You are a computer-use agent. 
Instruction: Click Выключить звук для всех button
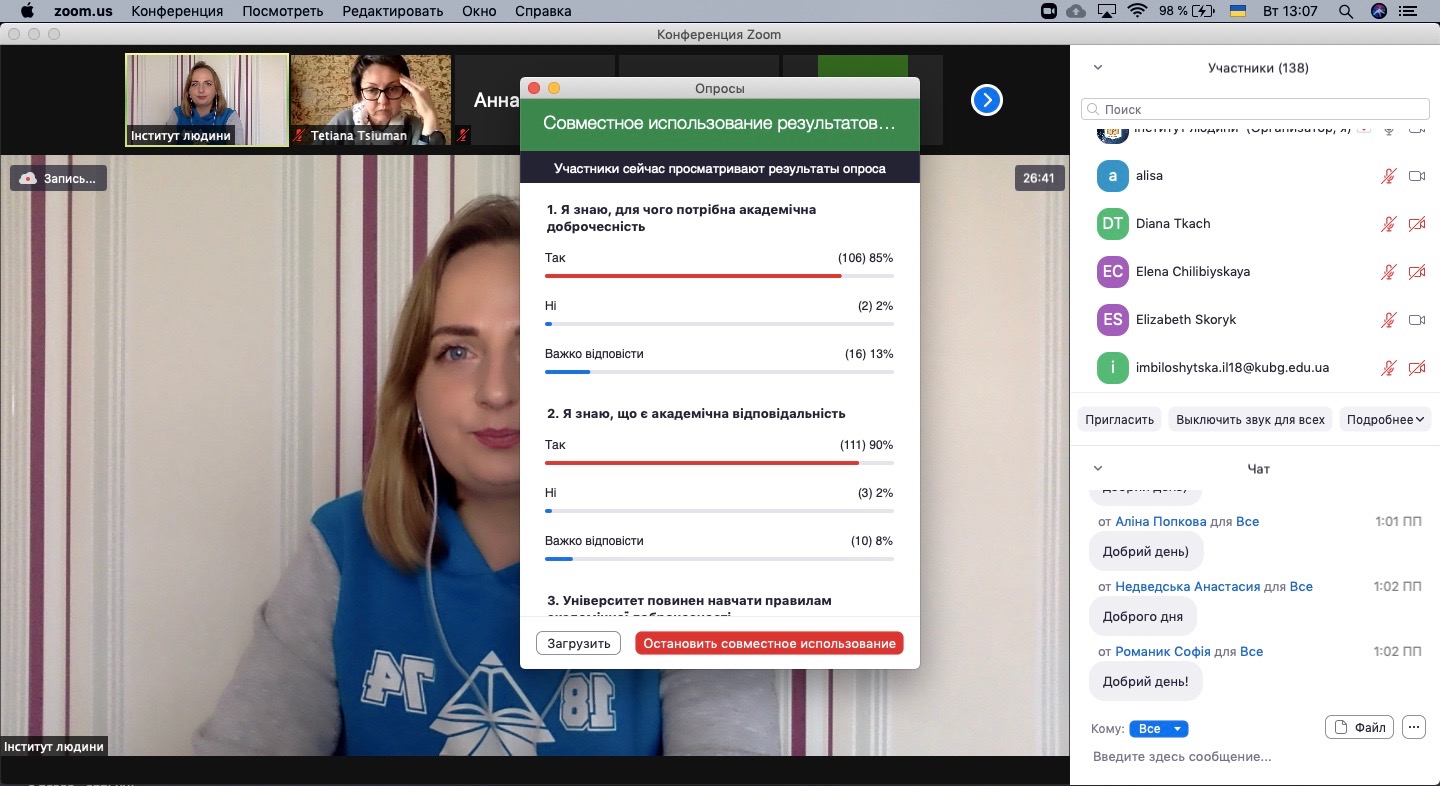(1250, 420)
